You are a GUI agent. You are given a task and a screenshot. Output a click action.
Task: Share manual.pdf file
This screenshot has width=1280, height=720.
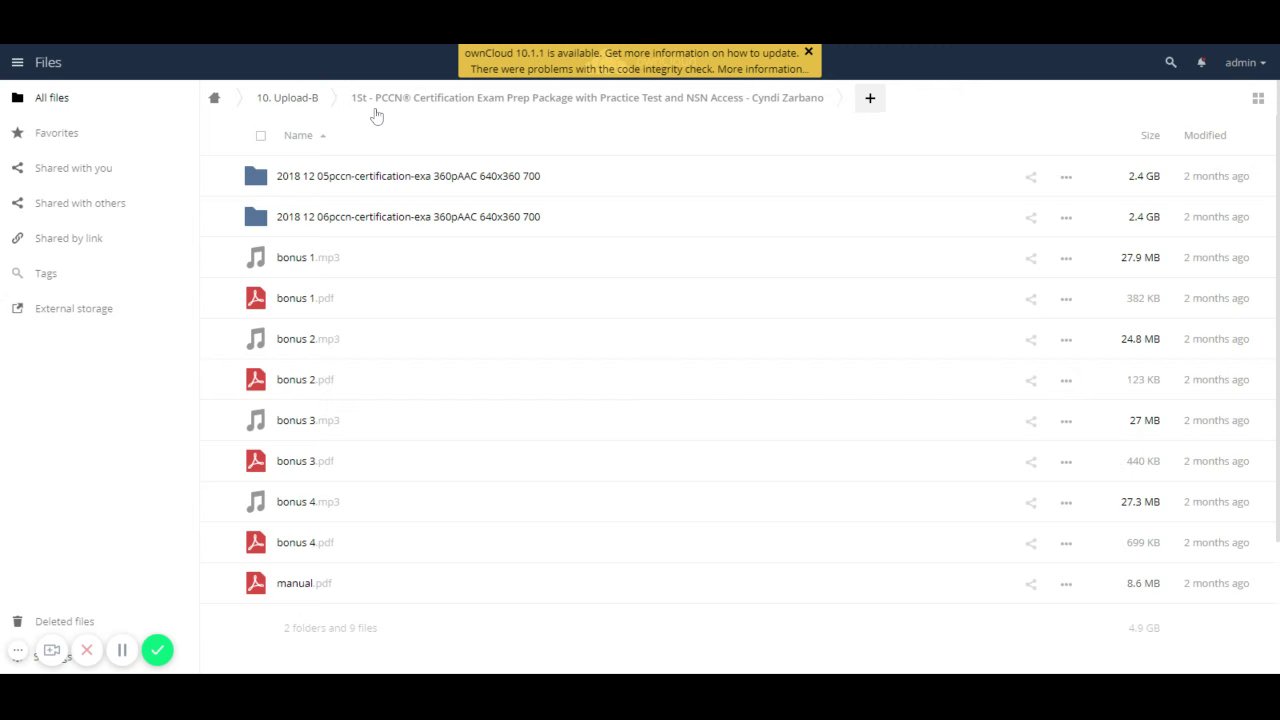[x=1031, y=584]
